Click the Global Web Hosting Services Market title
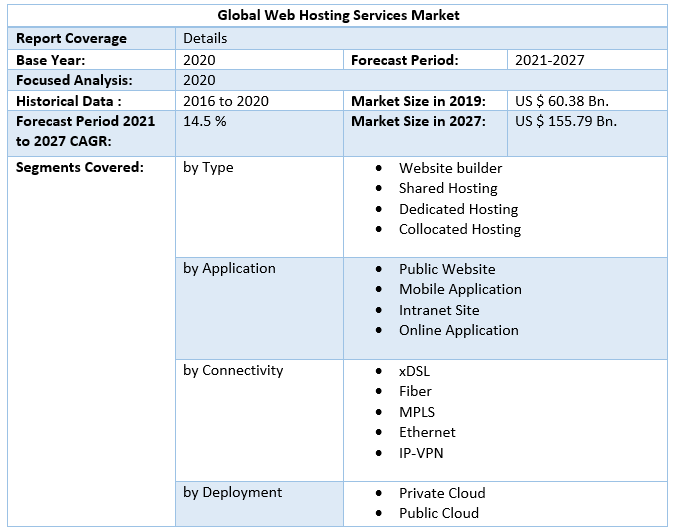The image size is (674, 532). (x=338, y=16)
